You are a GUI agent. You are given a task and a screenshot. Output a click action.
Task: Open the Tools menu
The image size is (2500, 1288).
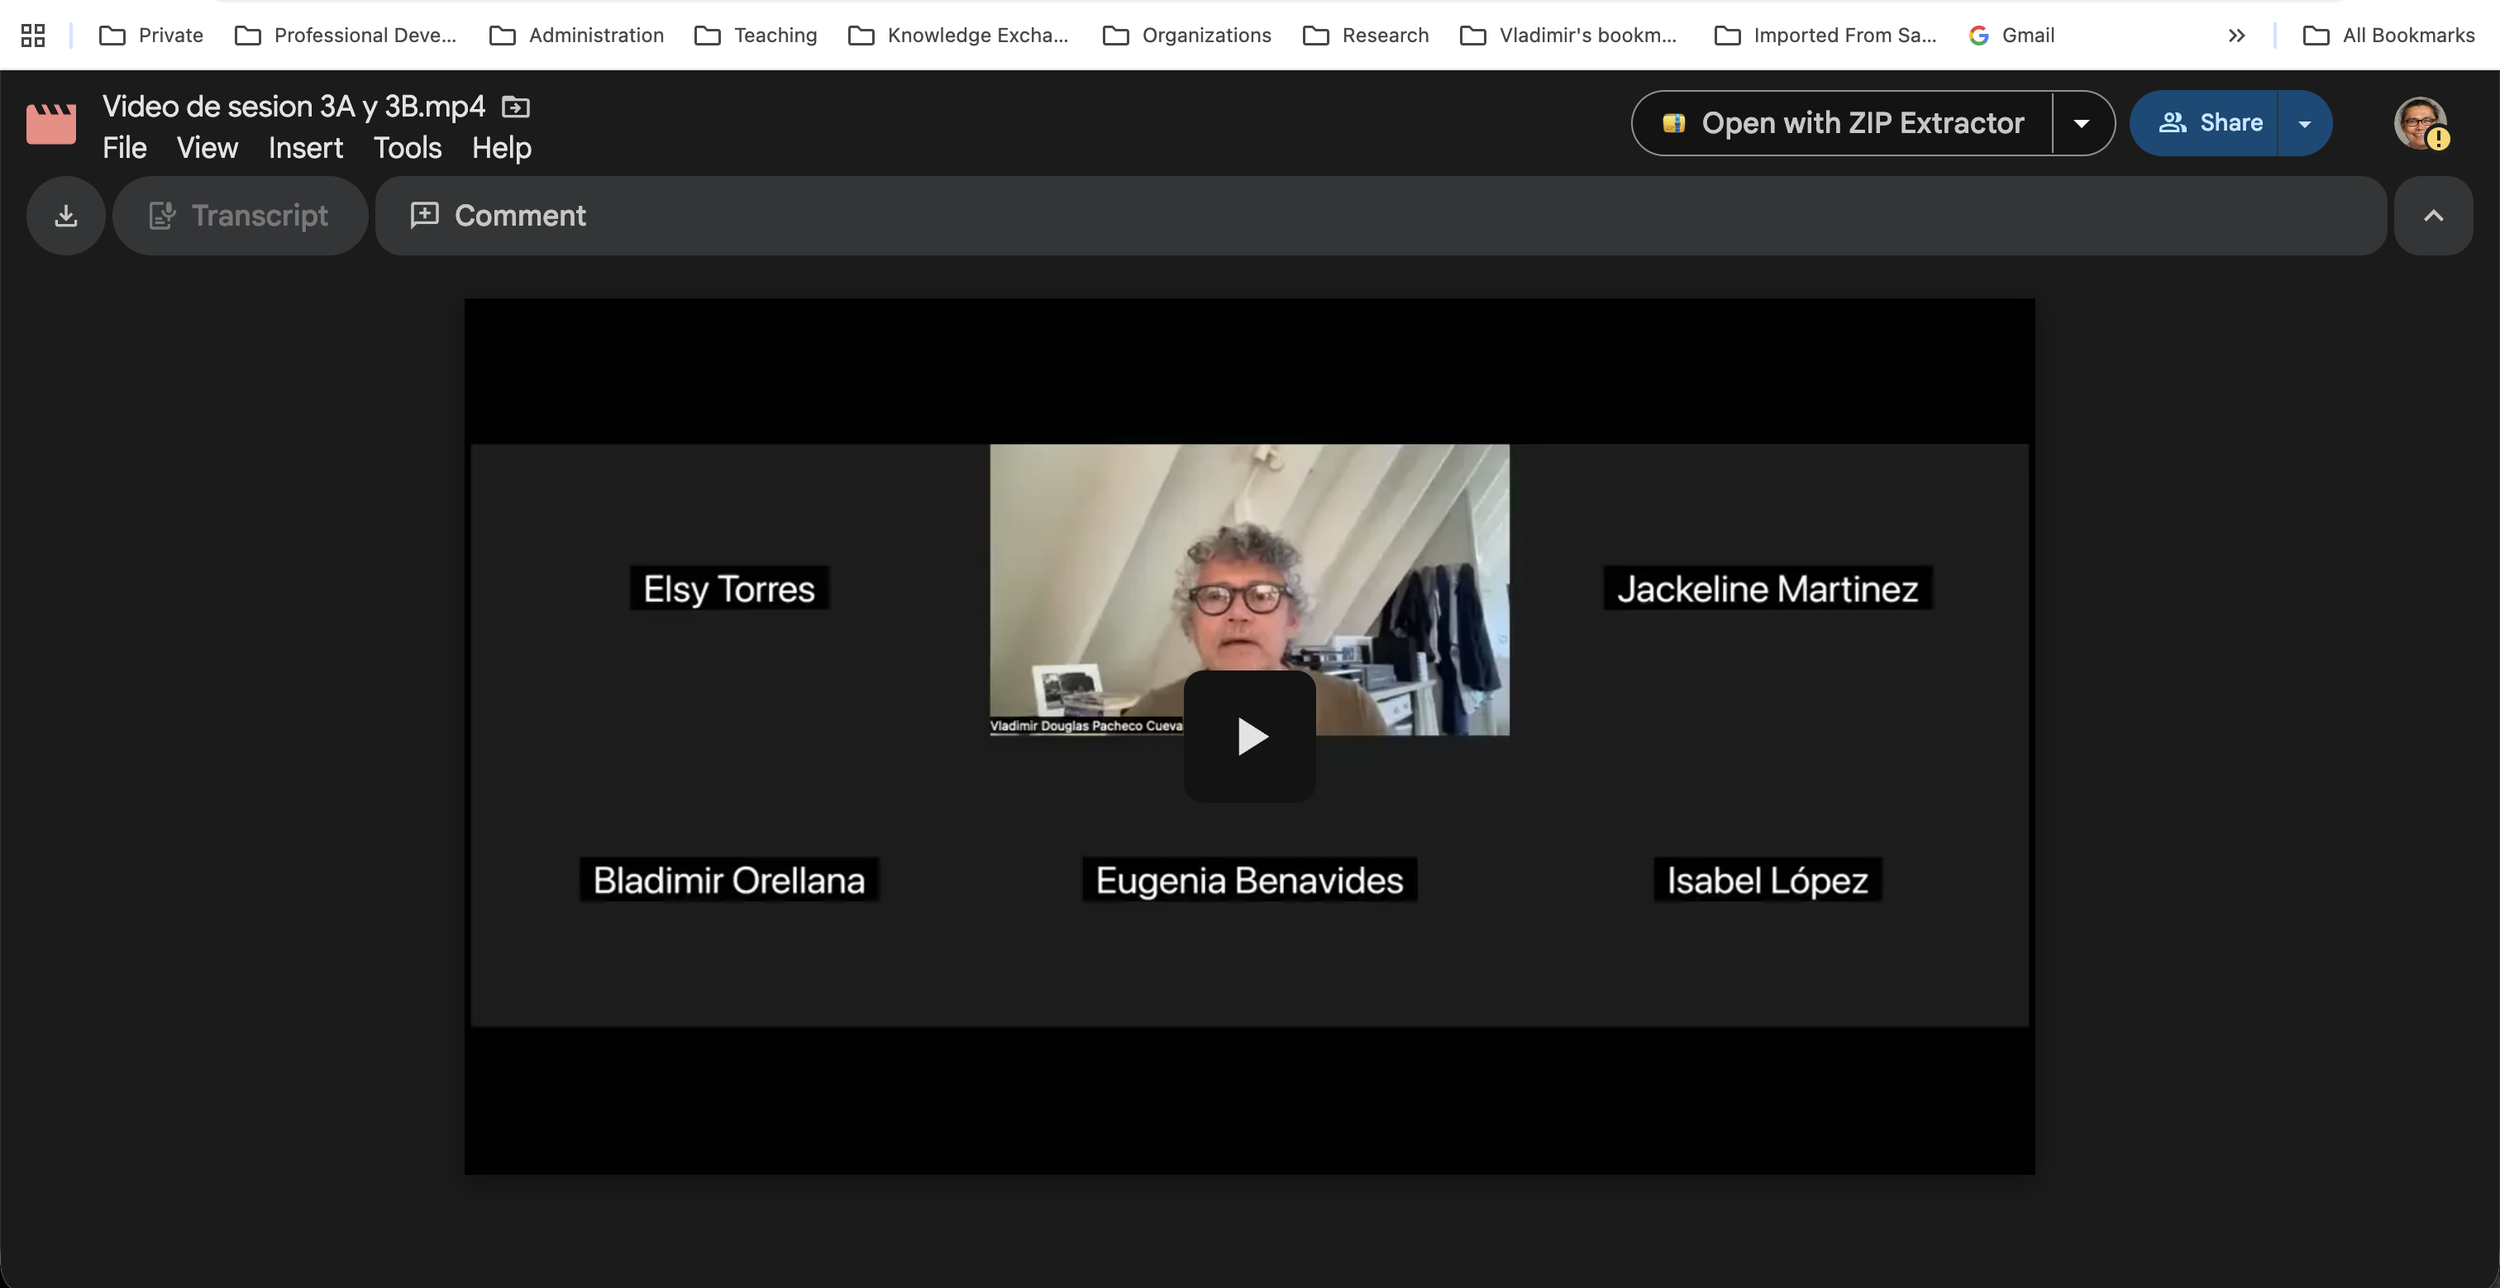click(407, 148)
